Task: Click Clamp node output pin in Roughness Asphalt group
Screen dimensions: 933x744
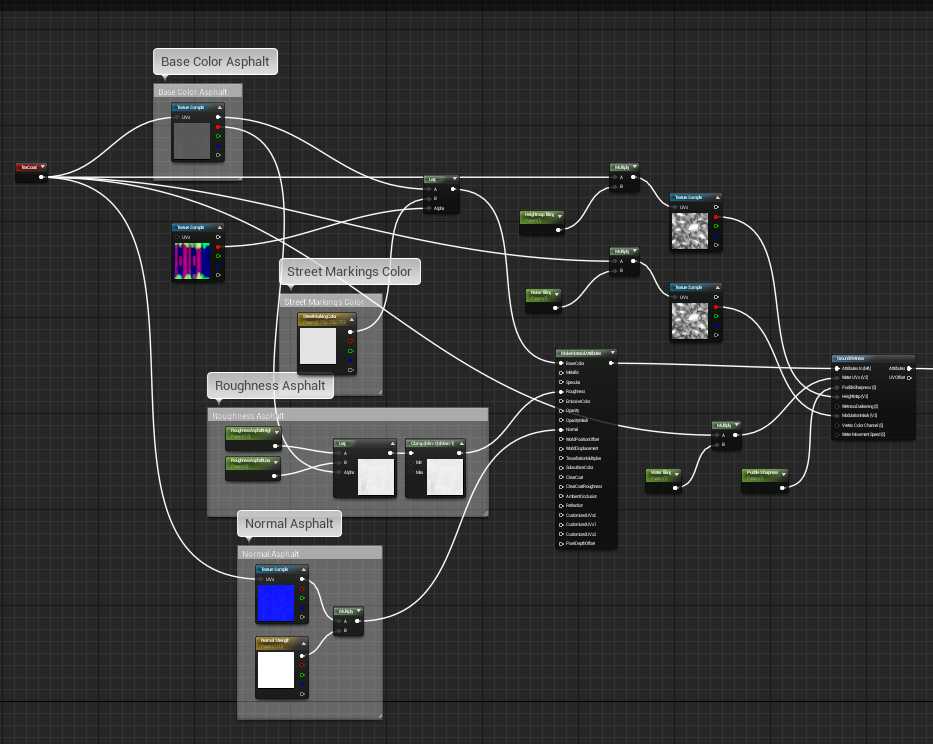Action: 459,453
